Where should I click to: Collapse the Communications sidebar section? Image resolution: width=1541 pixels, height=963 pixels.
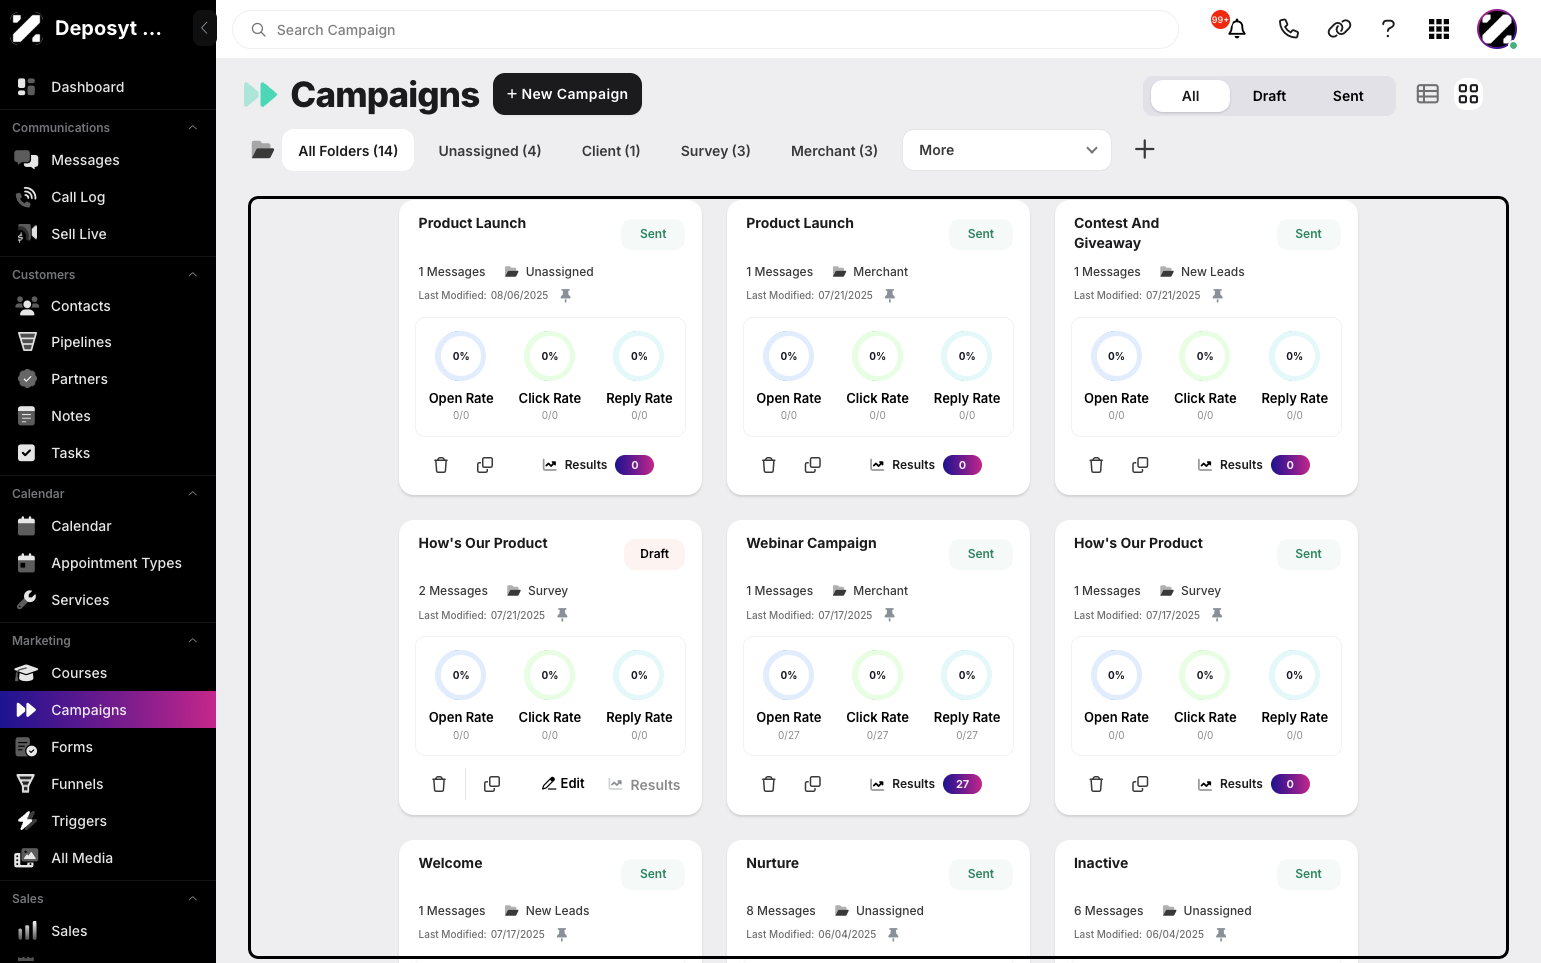pos(193,128)
